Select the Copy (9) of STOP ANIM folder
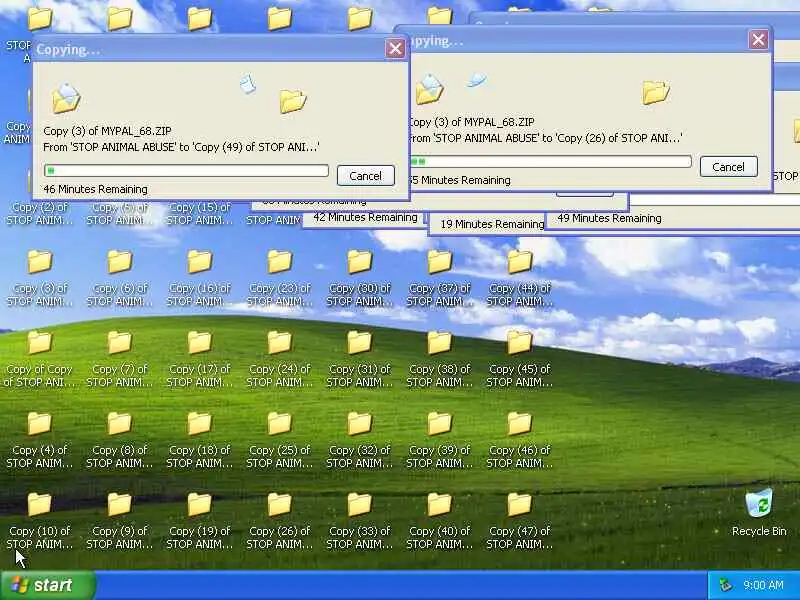This screenshot has height=600, width=800. [x=119, y=521]
